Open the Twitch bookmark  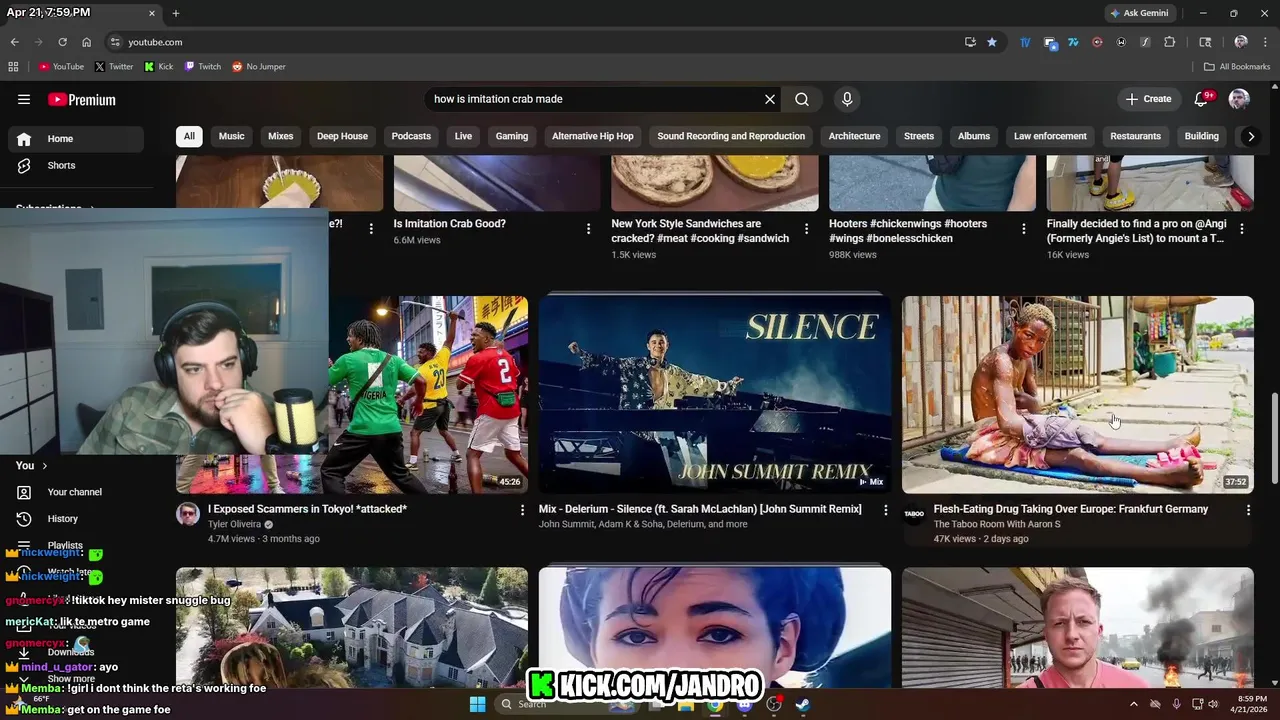[203, 67]
